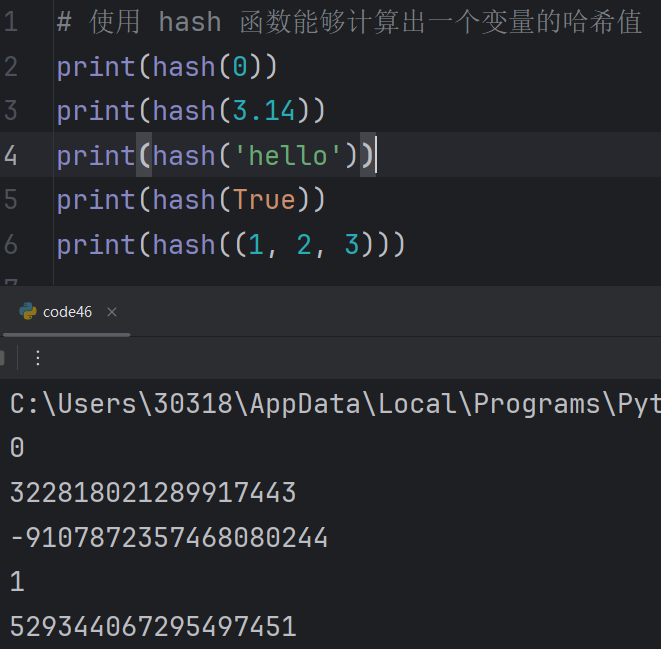This screenshot has width=661, height=649.
Task: Click the 'hello' string in the code
Action: coord(288,156)
